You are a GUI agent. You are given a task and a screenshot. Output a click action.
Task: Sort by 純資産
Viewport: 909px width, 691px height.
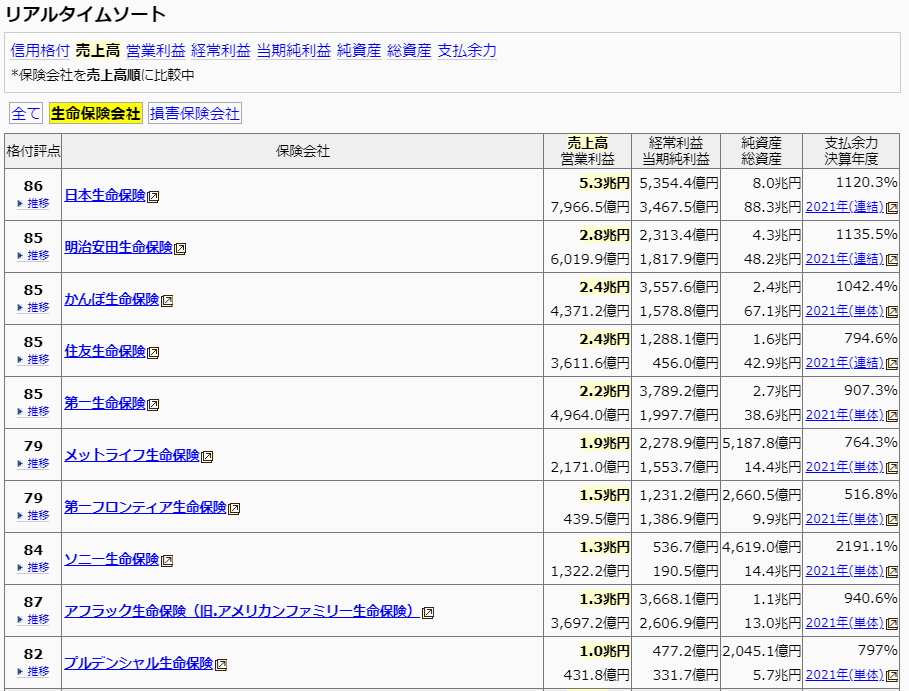tap(359, 51)
